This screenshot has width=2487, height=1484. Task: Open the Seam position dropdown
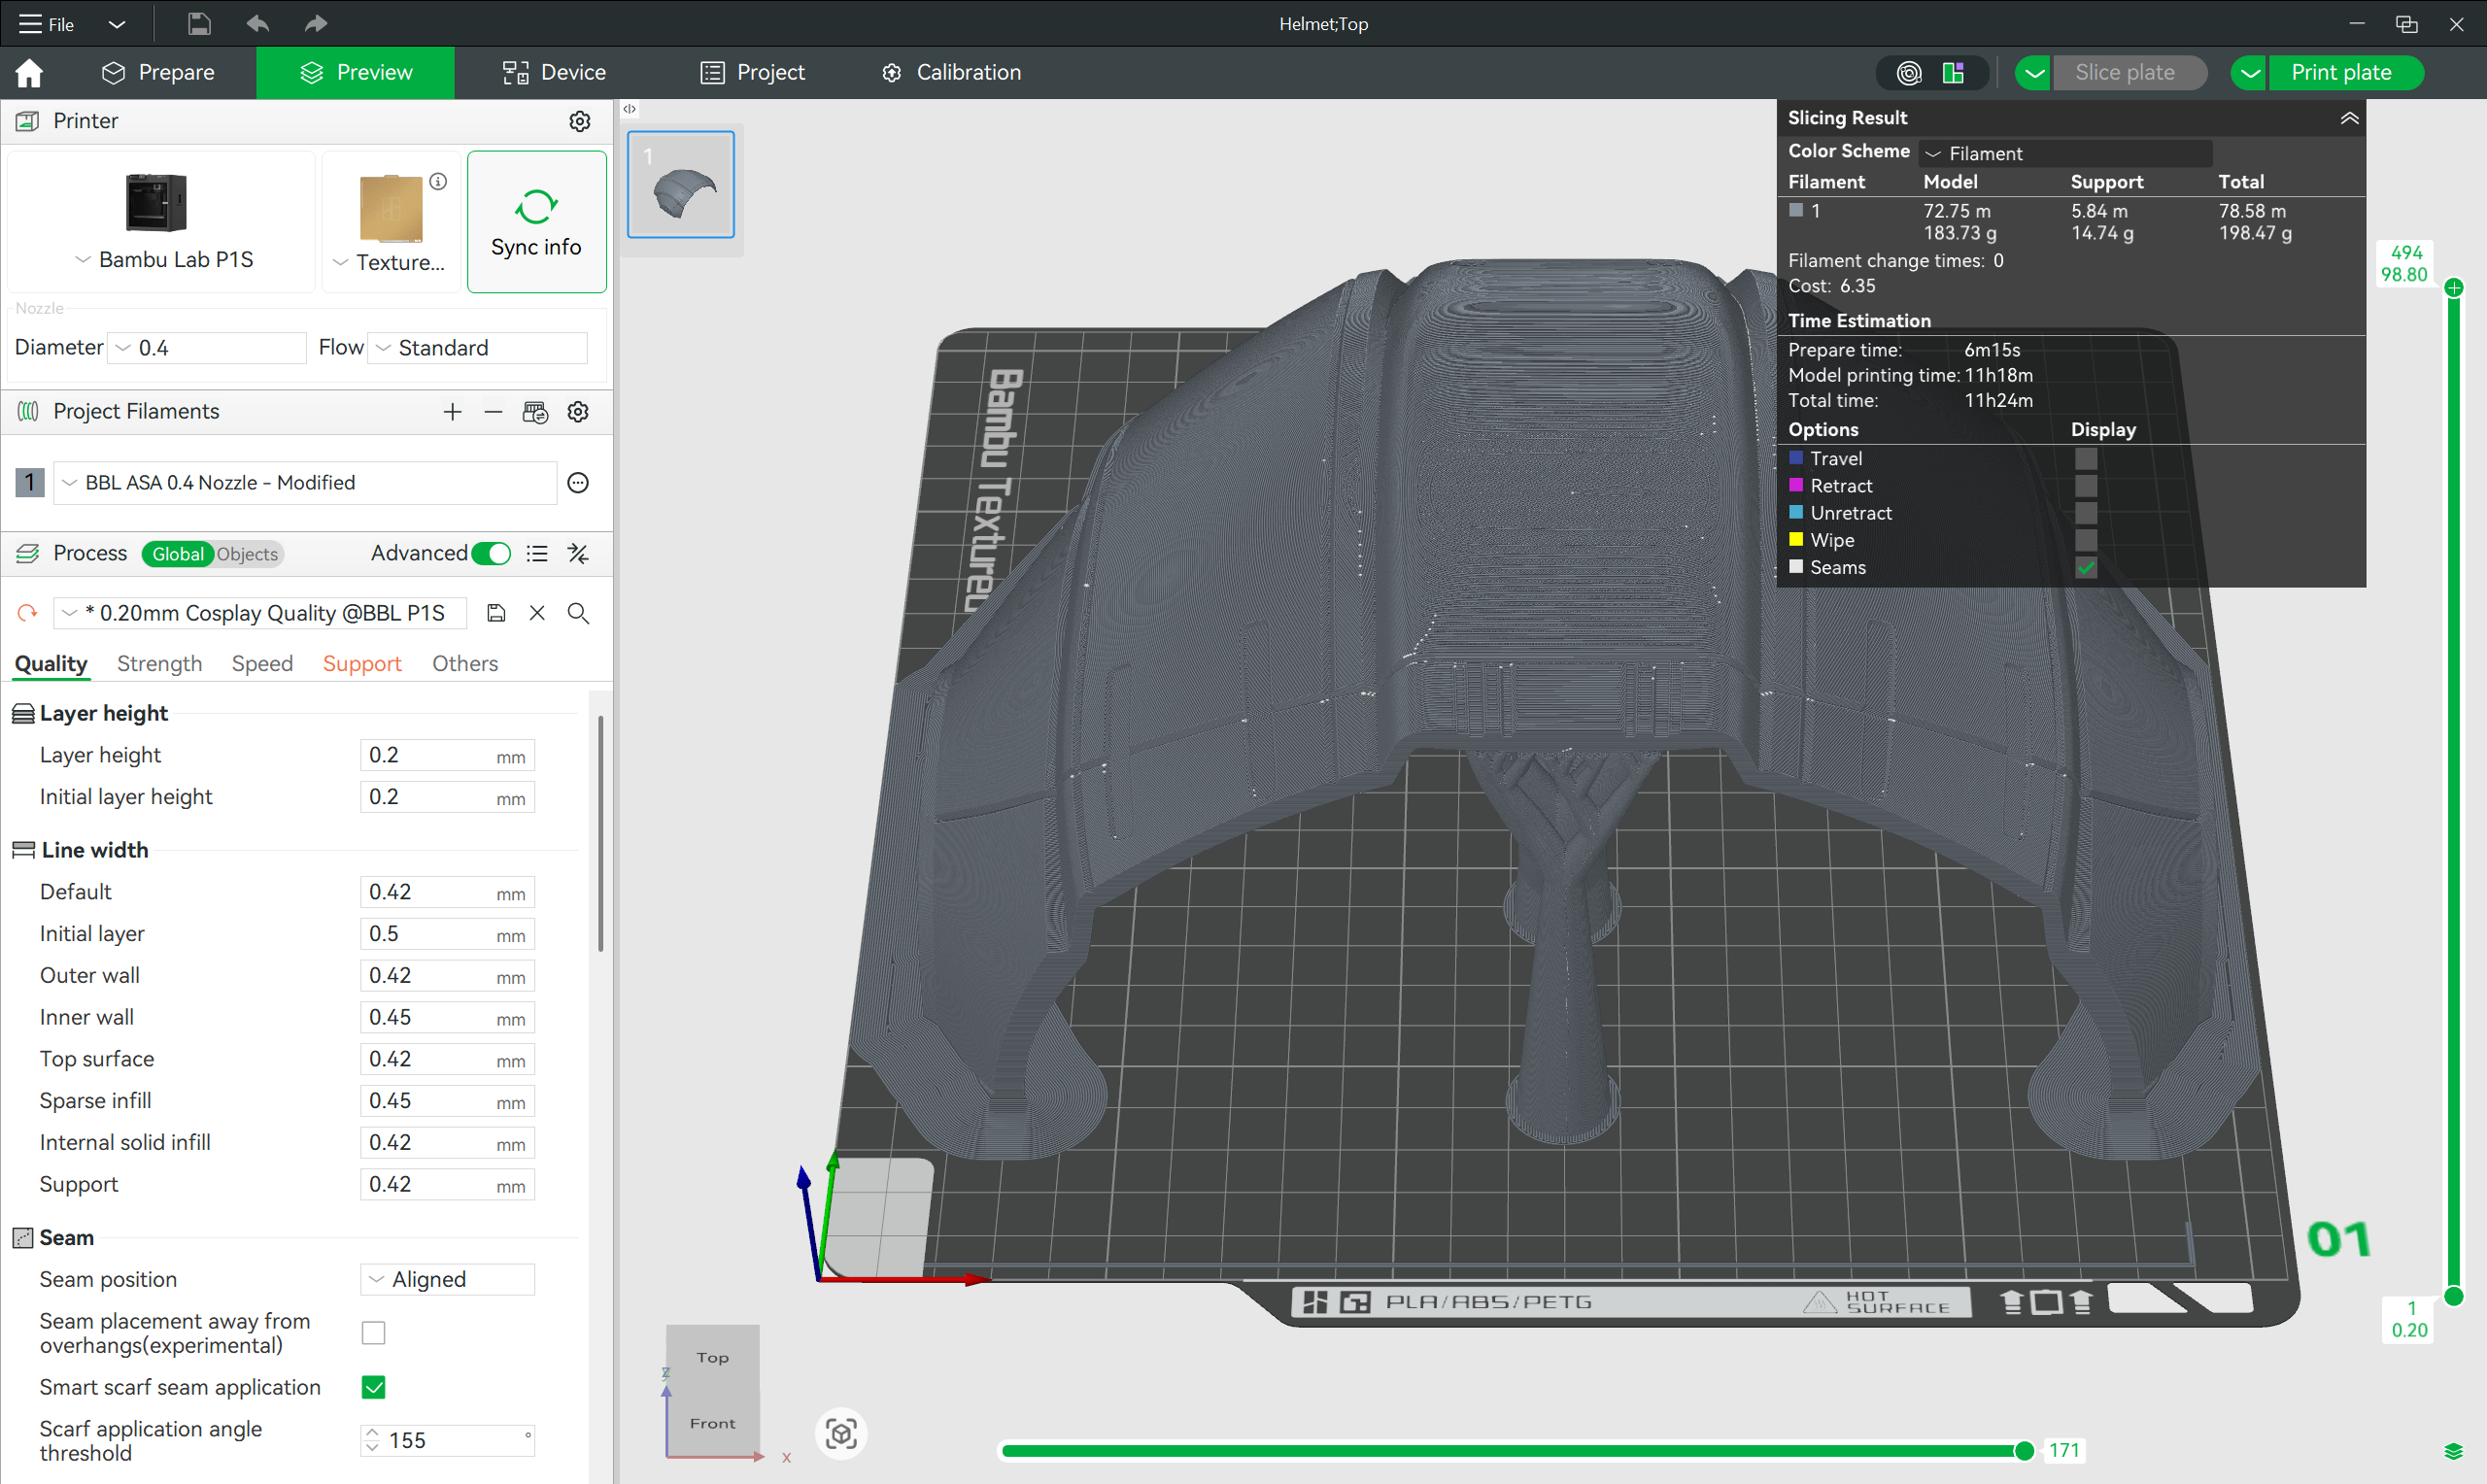pyautogui.click(x=447, y=1279)
